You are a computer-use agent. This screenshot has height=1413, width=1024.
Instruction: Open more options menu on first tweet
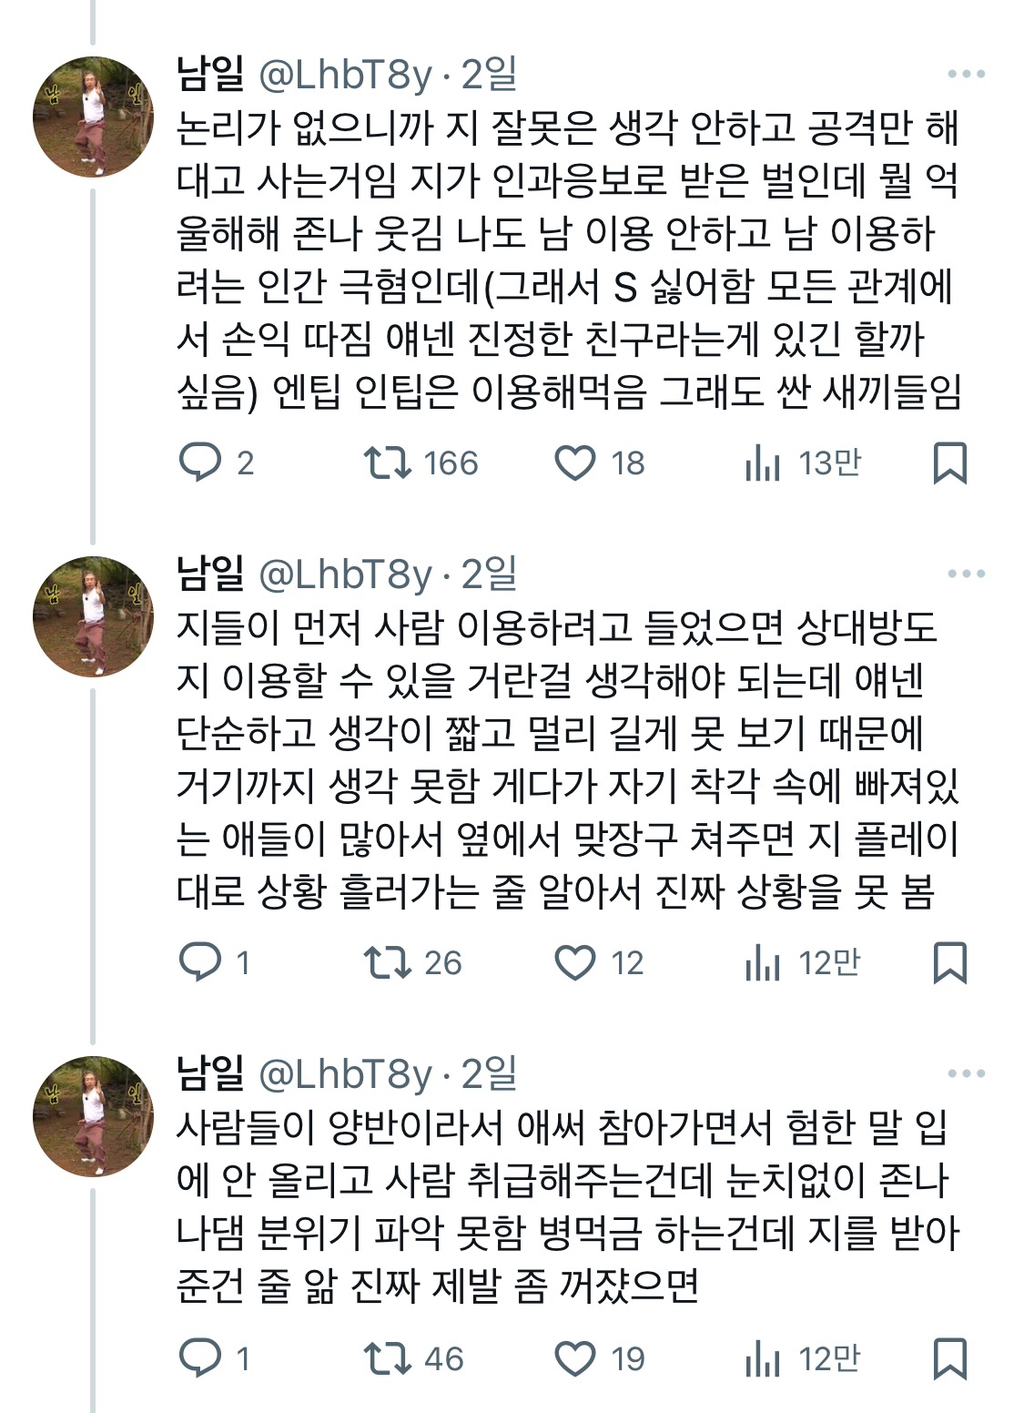[x=966, y=74]
